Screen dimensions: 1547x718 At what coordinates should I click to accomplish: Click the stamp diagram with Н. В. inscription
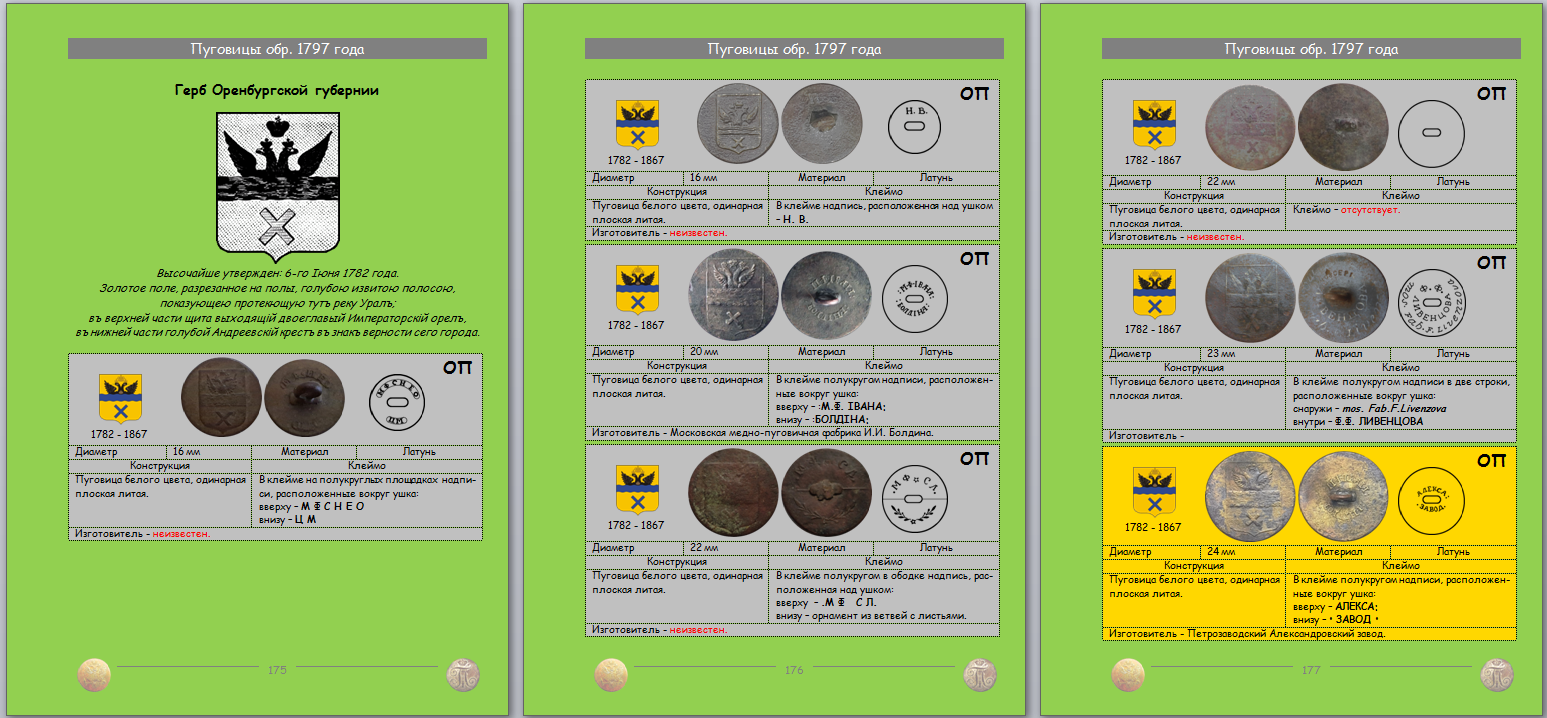(x=913, y=128)
